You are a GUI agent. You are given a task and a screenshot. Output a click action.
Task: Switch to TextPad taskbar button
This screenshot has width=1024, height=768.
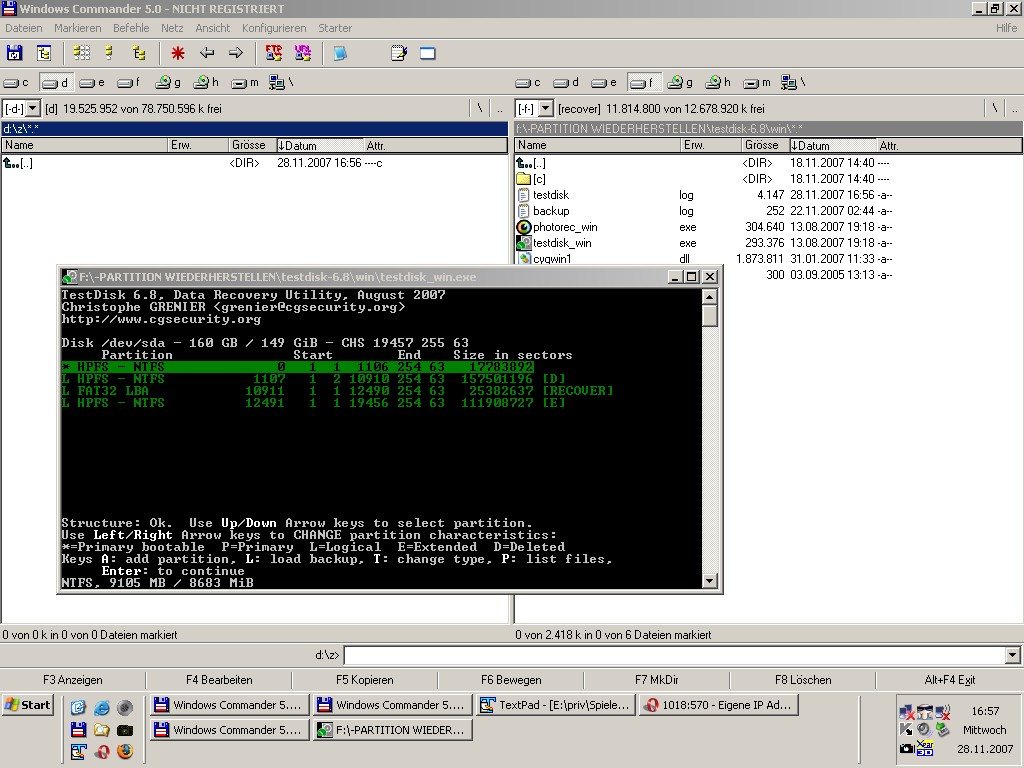[556, 705]
